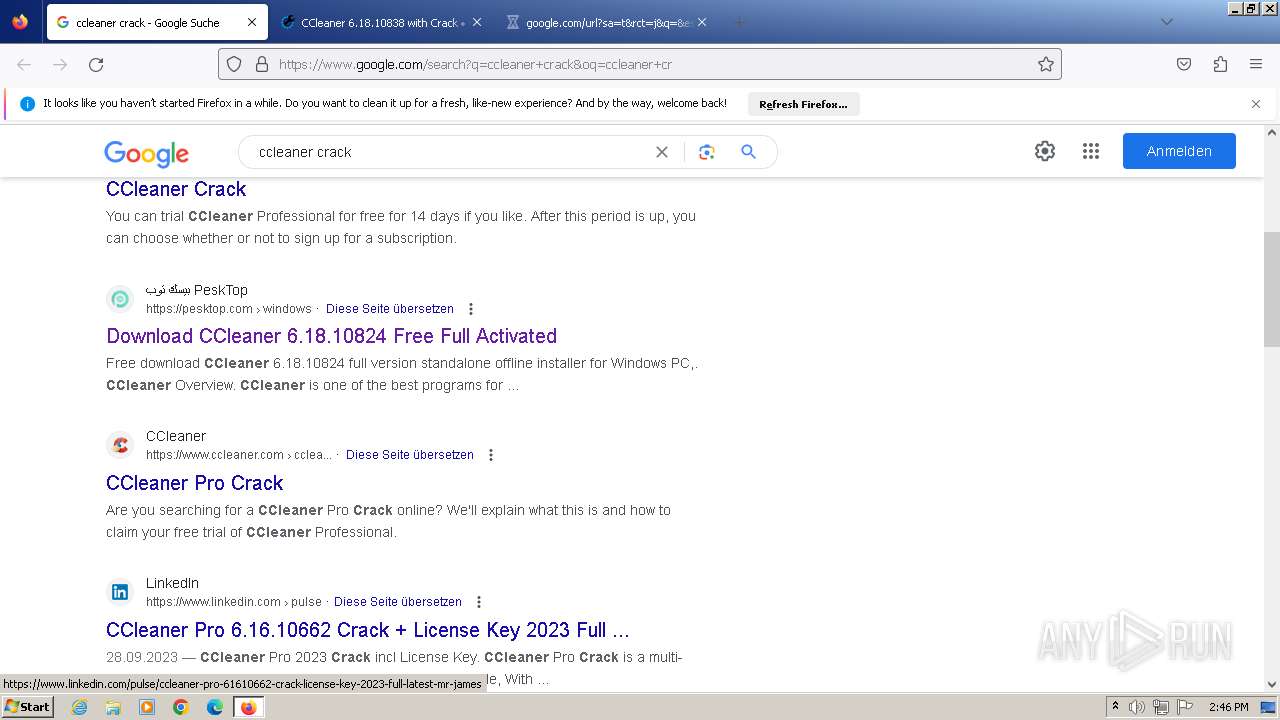Close the google.com/url tab
The image size is (1280, 720).
pyautogui.click(x=702, y=22)
